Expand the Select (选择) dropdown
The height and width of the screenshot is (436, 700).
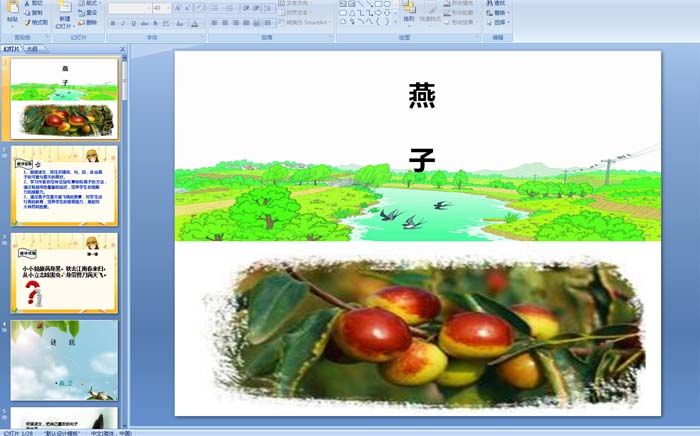coord(500,22)
